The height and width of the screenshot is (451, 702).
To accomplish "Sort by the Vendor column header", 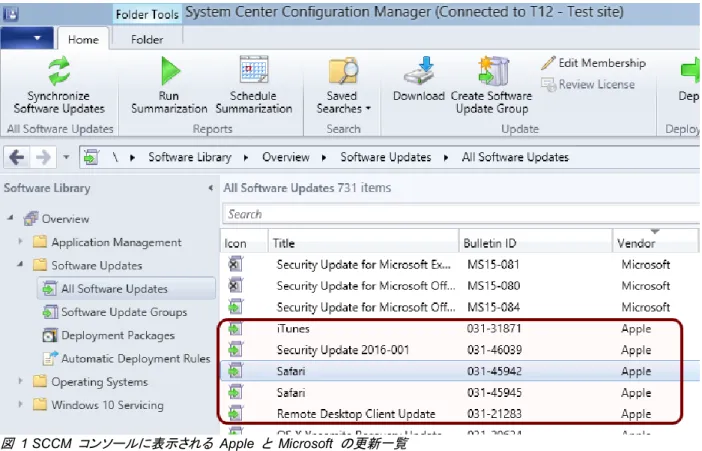I will click(x=655, y=243).
